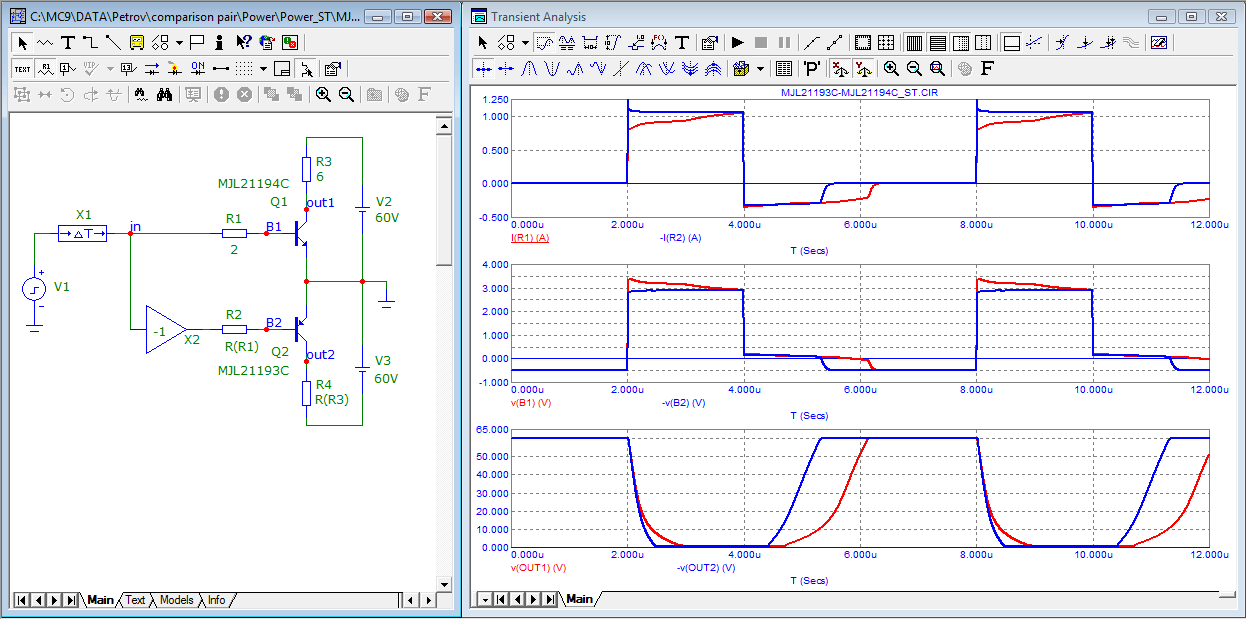Click the I(R1) (A) plot label
Screen dimensions: 1246x620
pos(530,238)
